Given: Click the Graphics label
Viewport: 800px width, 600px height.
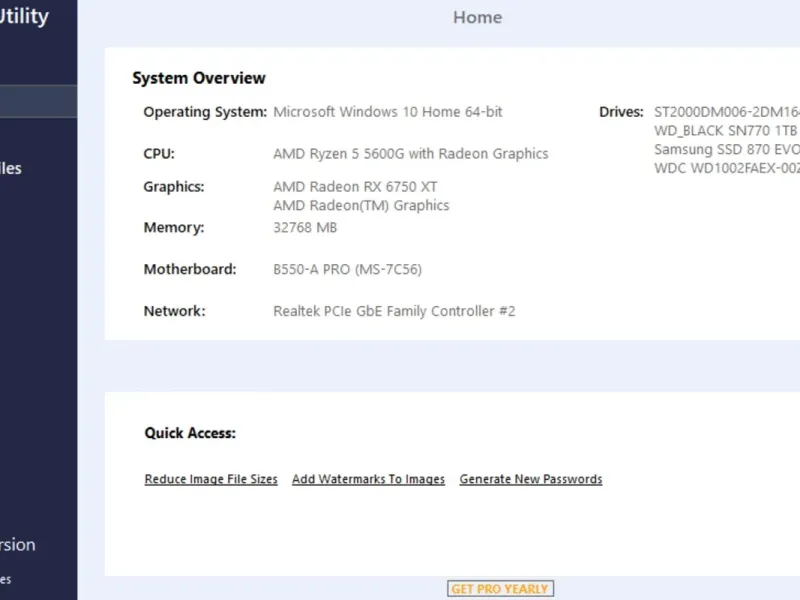Looking at the screenshot, I should point(173,187).
